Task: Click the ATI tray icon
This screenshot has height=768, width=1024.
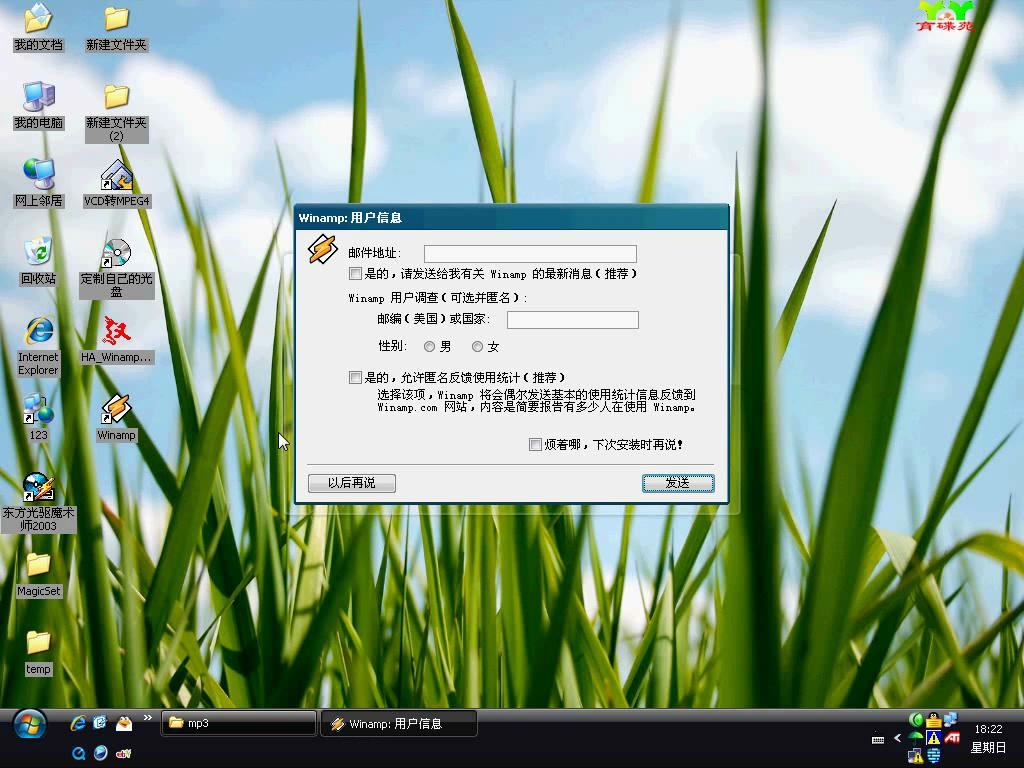Action: [x=952, y=738]
